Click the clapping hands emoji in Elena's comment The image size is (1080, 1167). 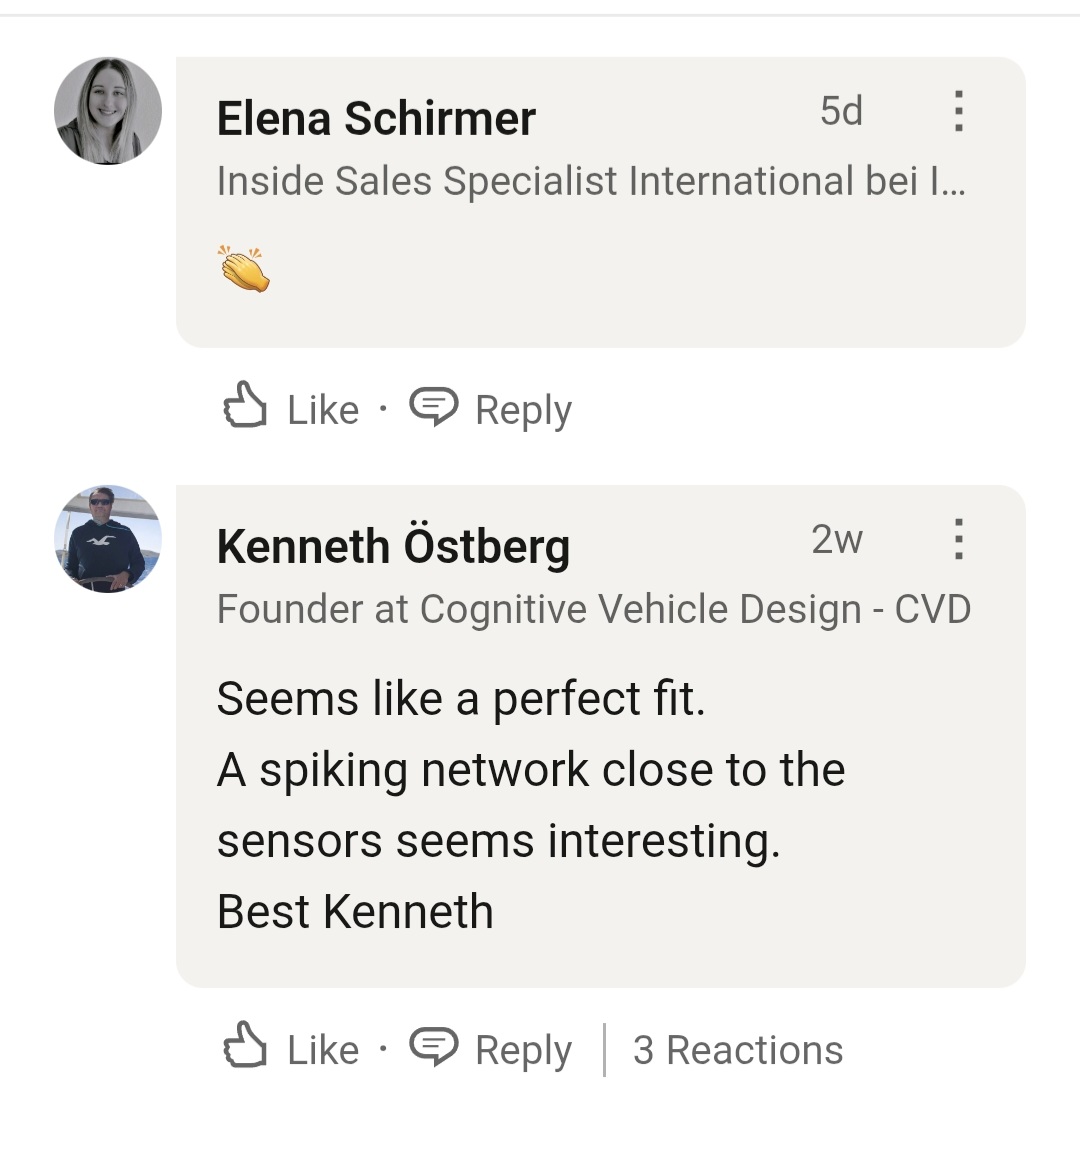point(244,269)
